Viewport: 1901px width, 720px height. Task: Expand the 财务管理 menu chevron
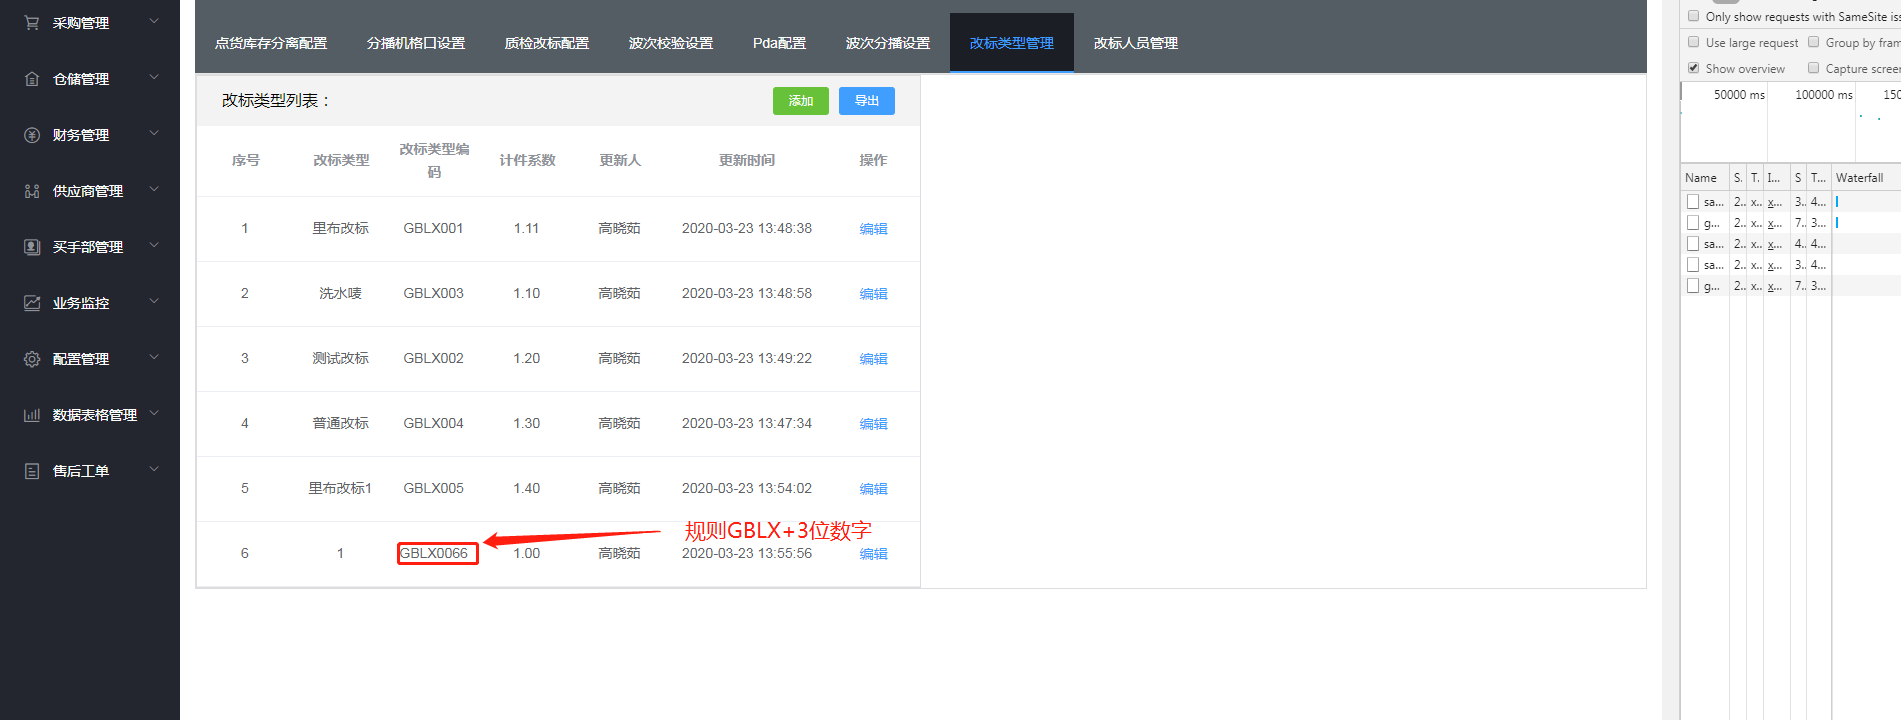click(x=154, y=133)
